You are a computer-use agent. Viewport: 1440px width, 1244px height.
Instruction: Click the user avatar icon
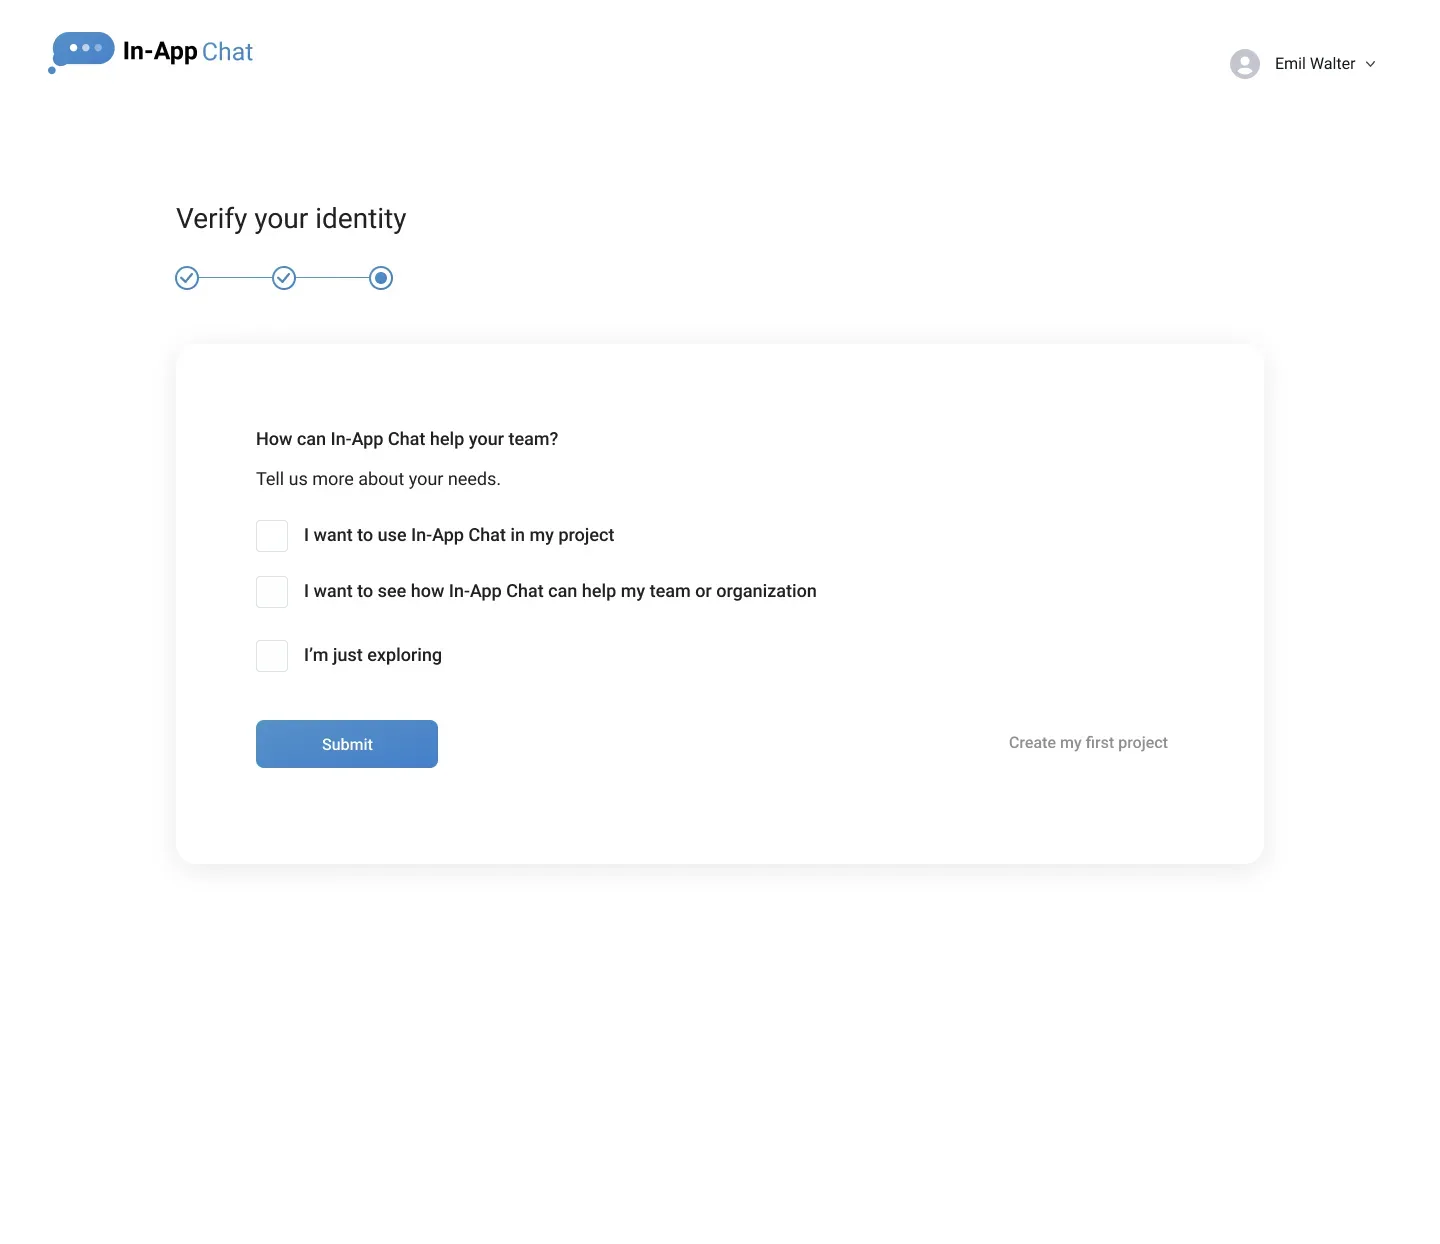pyautogui.click(x=1245, y=64)
